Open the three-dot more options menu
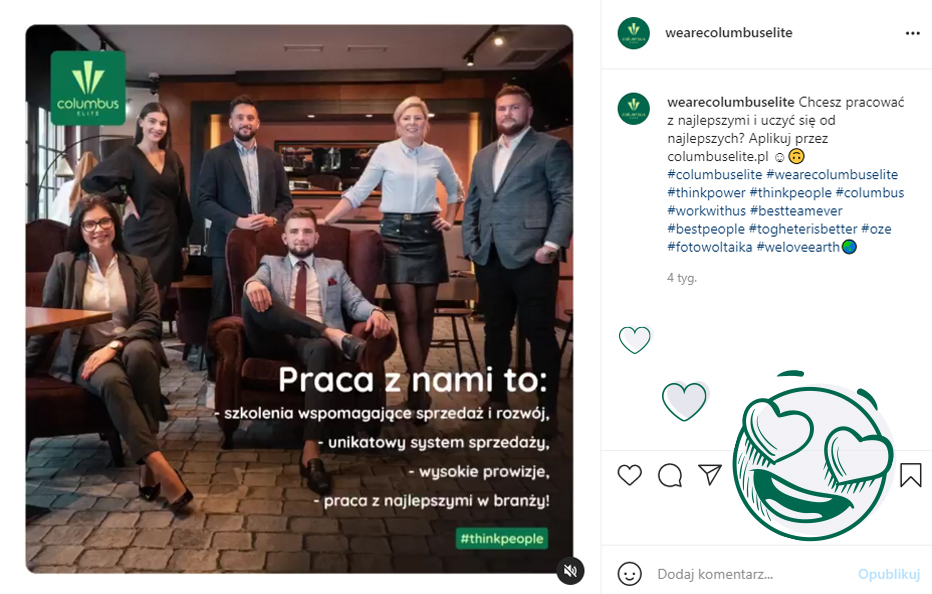 tap(912, 33)
